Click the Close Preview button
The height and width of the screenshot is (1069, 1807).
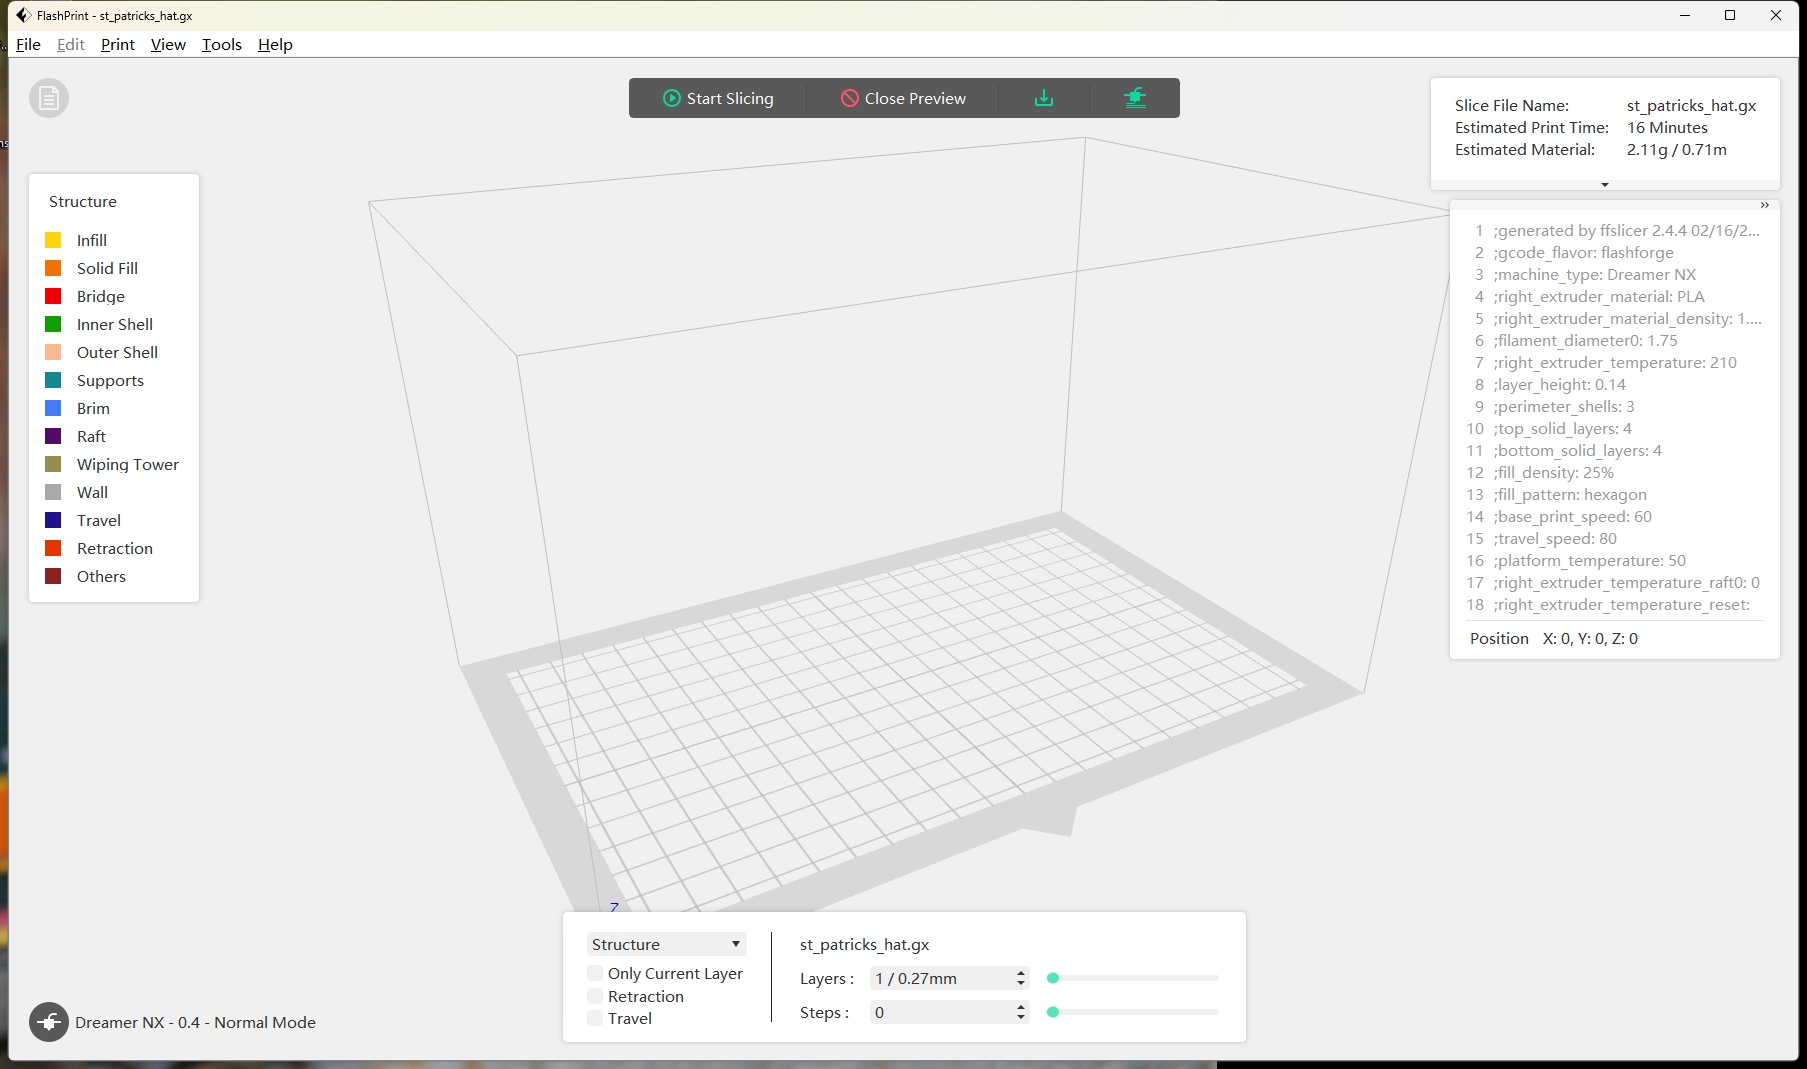pyautogui.click(x=903, y=98)
